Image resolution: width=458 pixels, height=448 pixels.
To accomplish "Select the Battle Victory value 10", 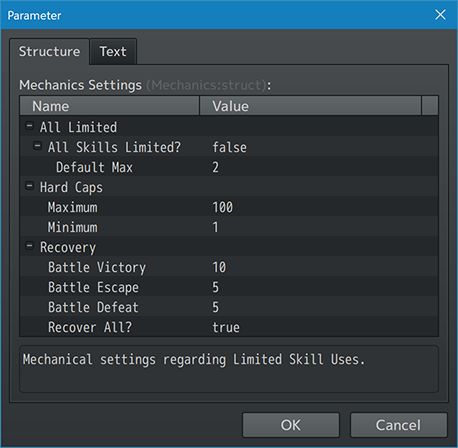I will click(x=219, y=267).
